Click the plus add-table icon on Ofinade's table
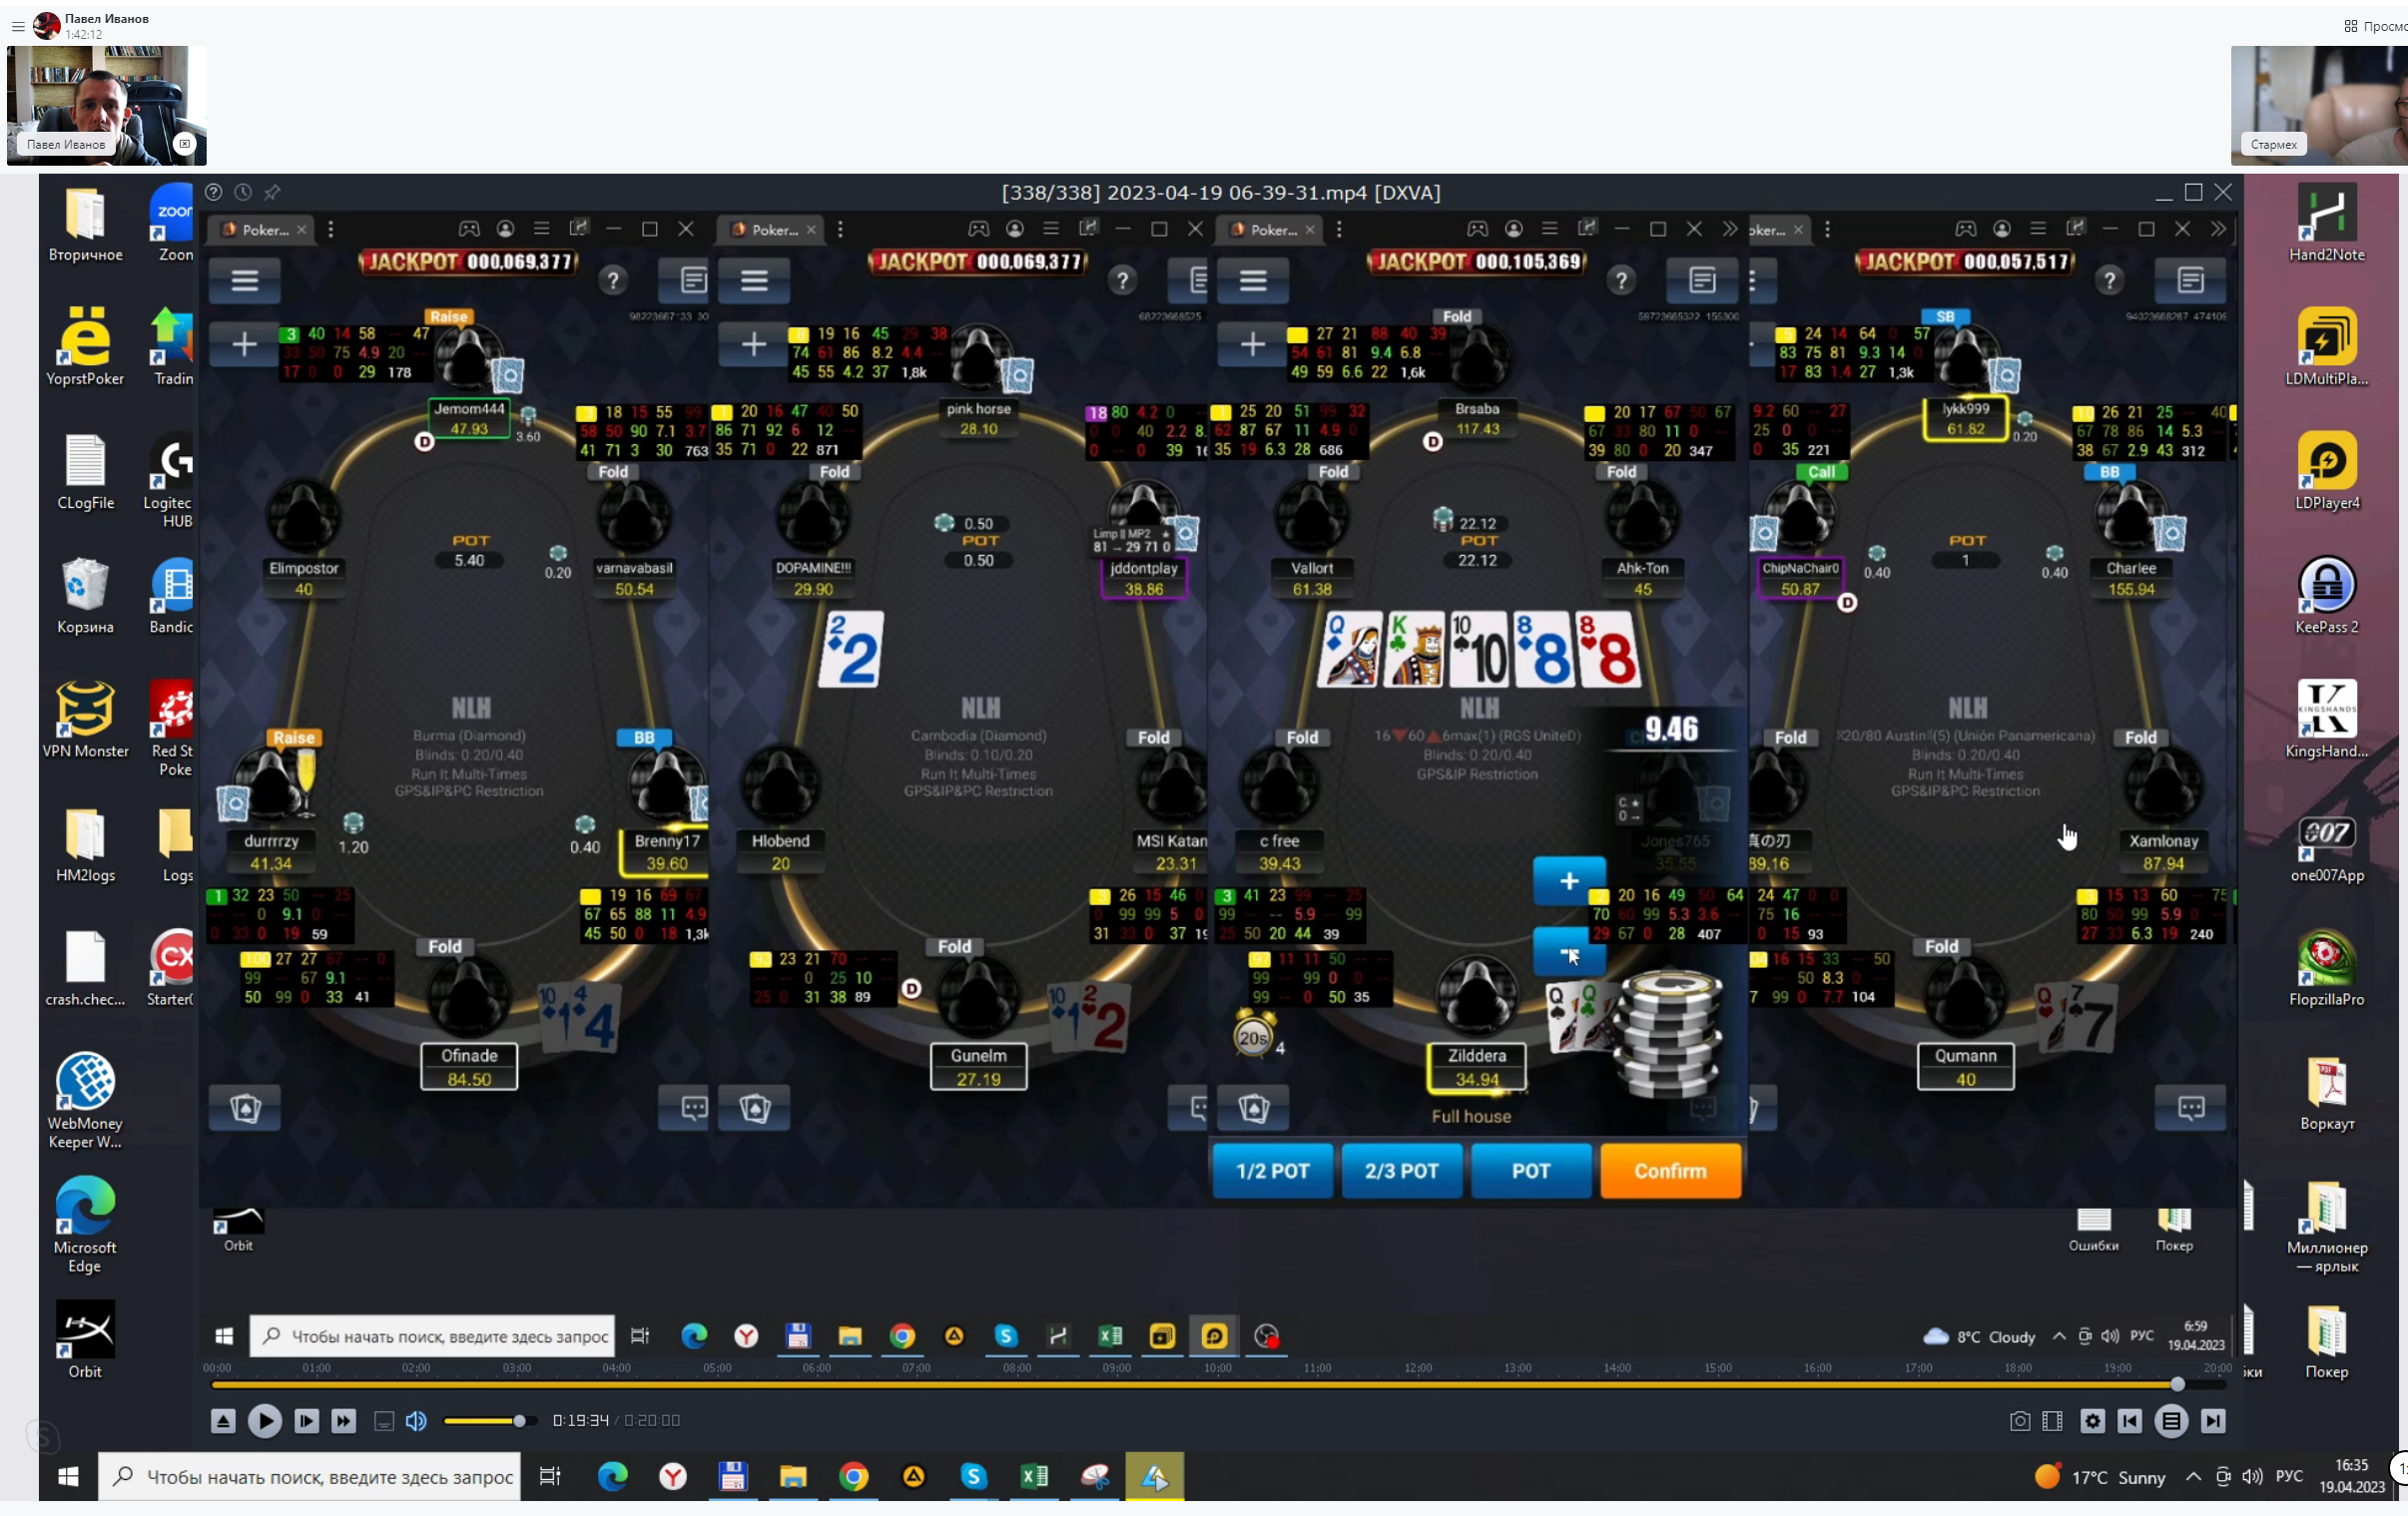Viewport: 2408px width, 1516px height. [244, 344]
